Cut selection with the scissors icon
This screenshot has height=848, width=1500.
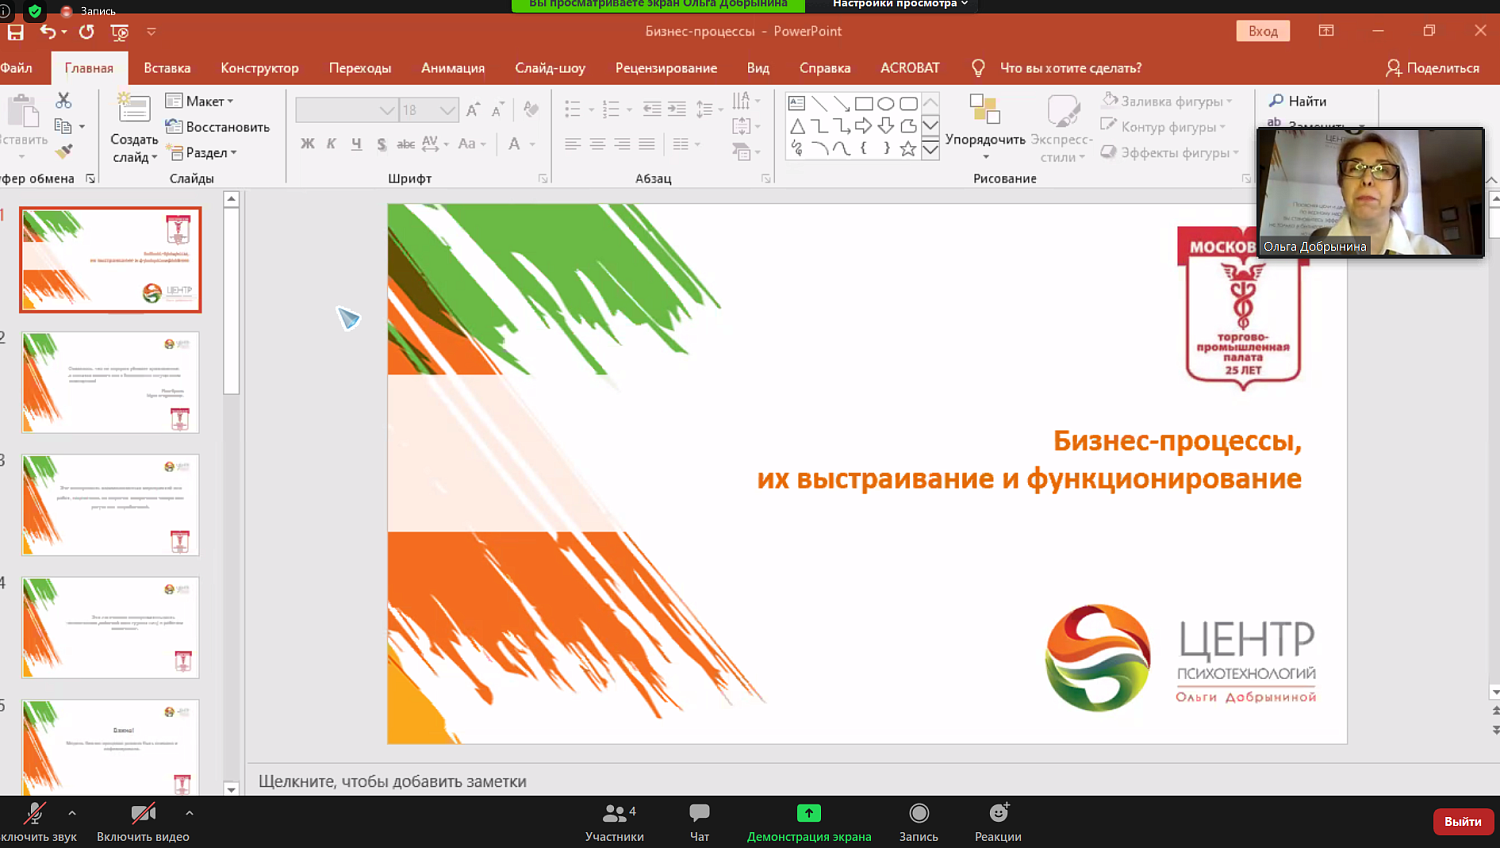click(x=63, y=101)
